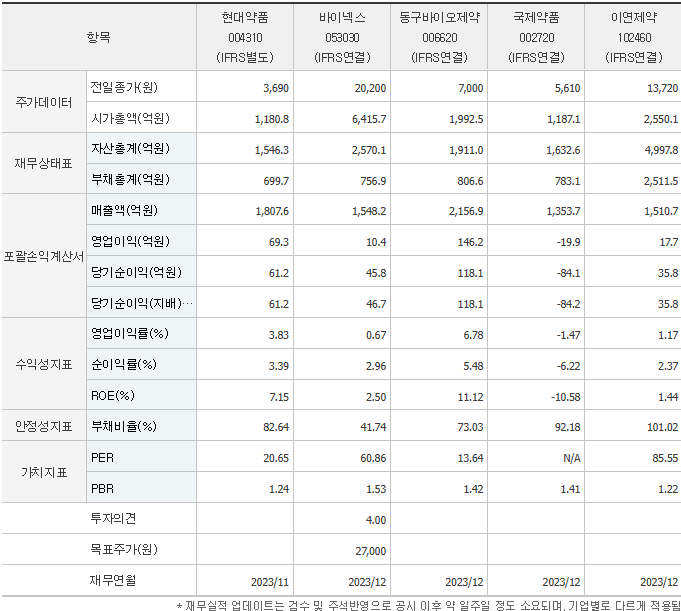Click the 가치지표 category cell
This screenshot has height=611, width=681.
(43, 472)
